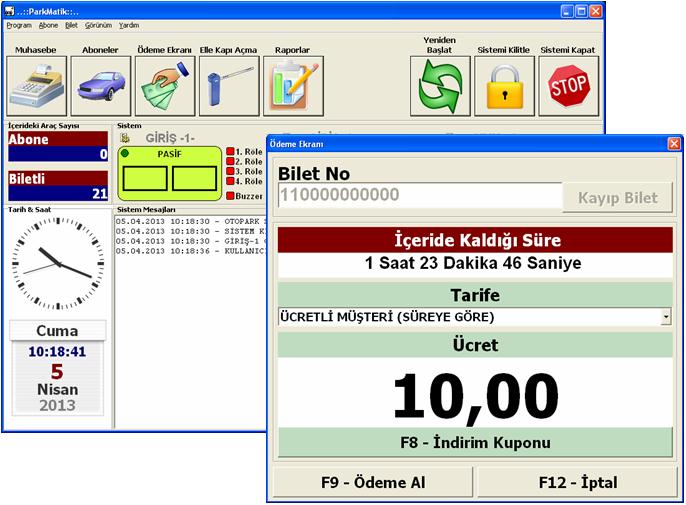Image resolution: width=686 pixels, height=505 pixels.
Task: Open the Yardım menu
Action: 129,24
